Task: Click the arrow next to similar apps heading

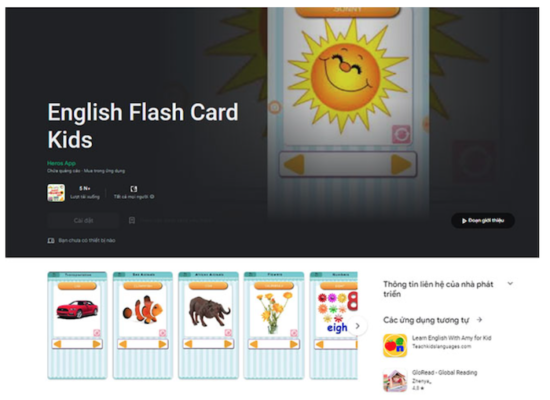Action: coord(479,320)
